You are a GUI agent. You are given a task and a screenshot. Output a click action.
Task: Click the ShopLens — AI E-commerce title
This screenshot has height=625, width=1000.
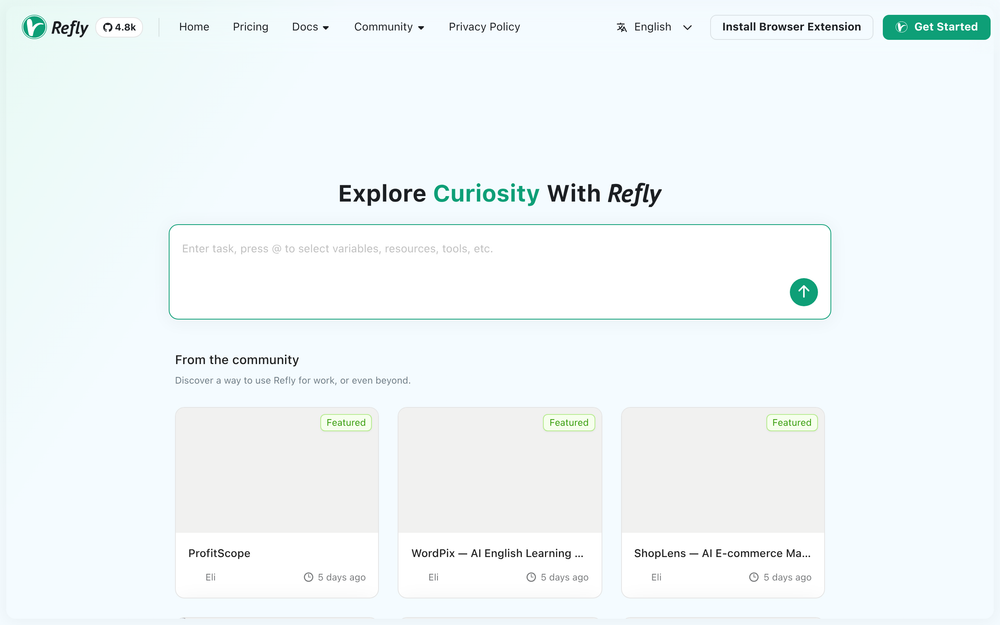point(722,553)
